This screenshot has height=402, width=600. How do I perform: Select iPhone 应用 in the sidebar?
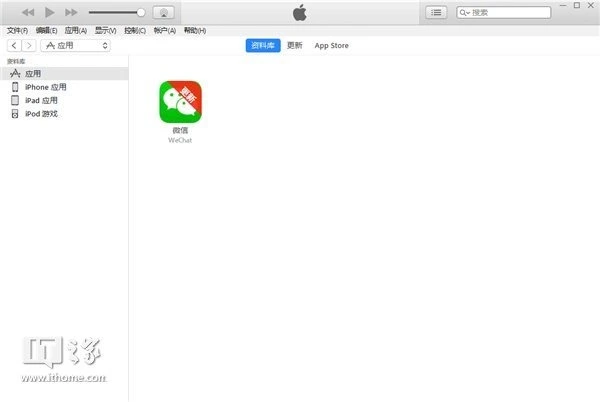(46, 87)
